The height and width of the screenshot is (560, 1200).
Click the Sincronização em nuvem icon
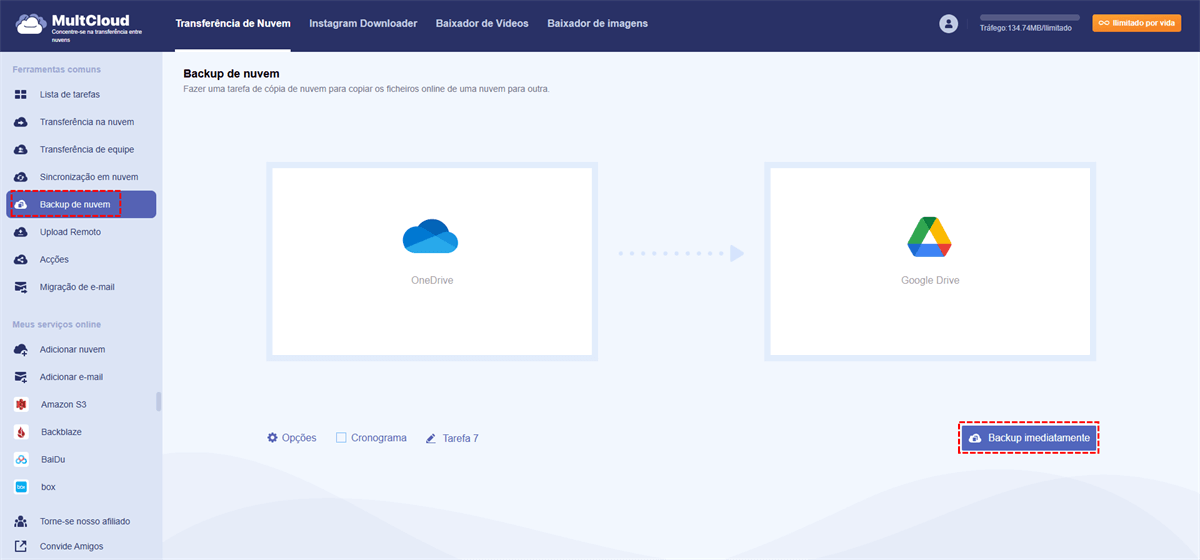[x=21, y=177]
